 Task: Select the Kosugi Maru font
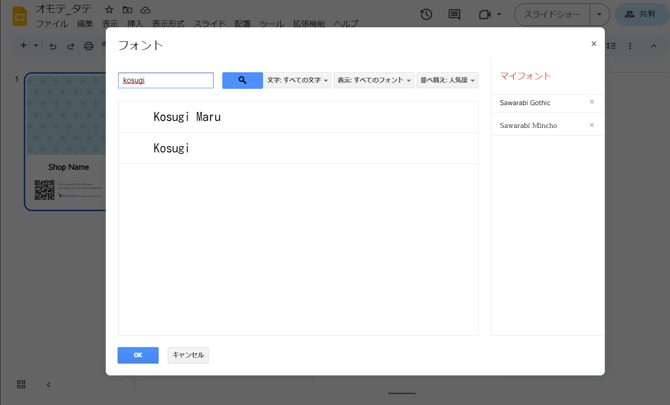(187, 117)
